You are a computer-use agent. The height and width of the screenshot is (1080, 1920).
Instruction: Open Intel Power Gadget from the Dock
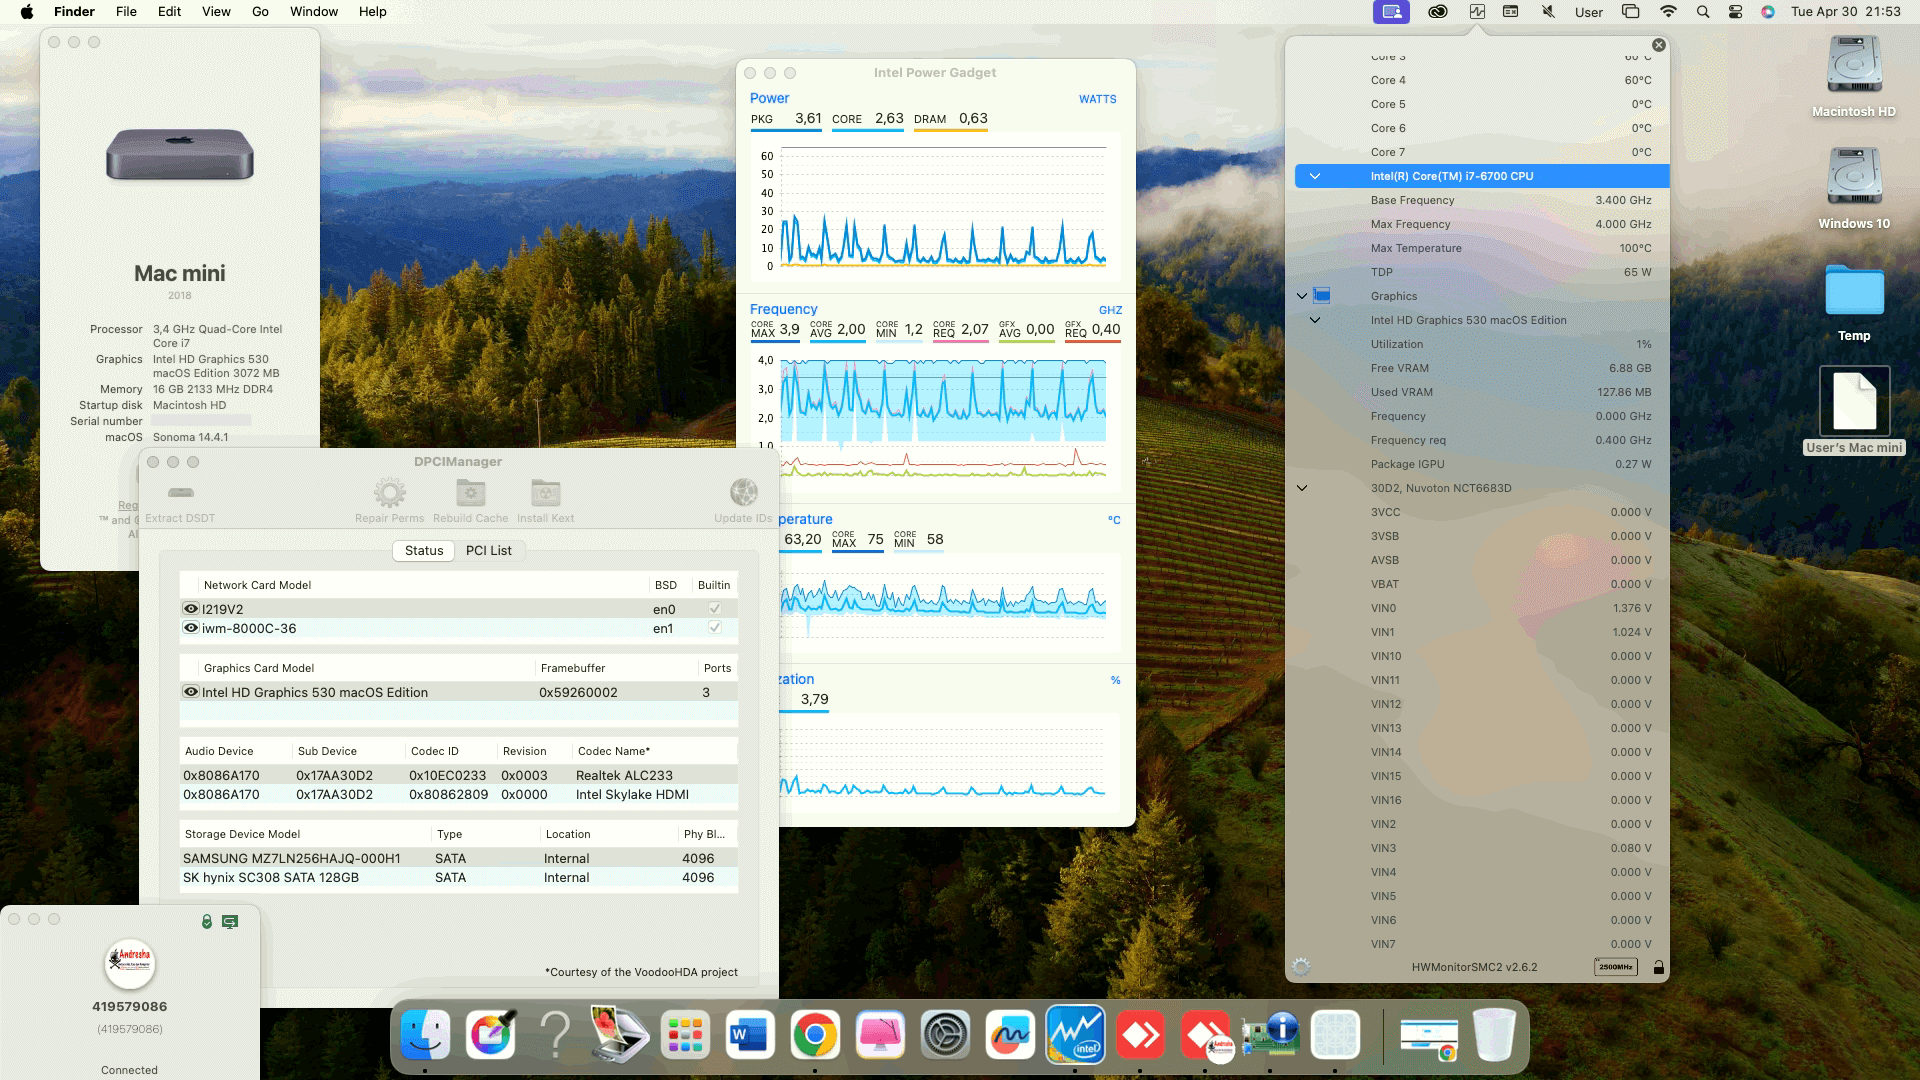[1075, 1035]
